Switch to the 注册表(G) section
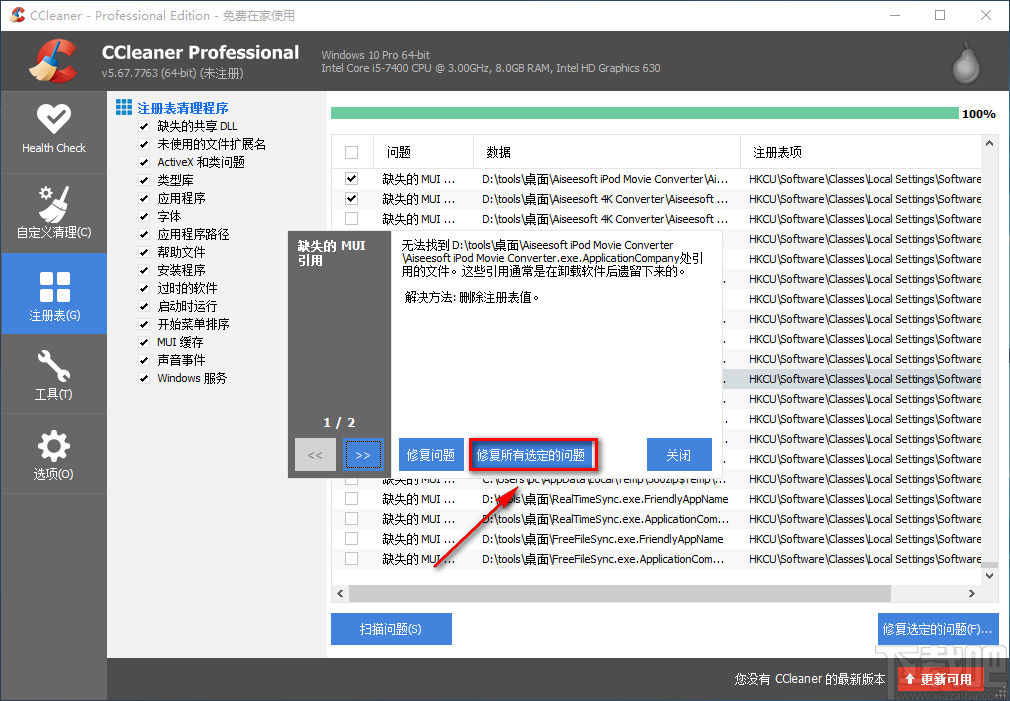This screenshot has width=1010, height=701. point(54,294)
